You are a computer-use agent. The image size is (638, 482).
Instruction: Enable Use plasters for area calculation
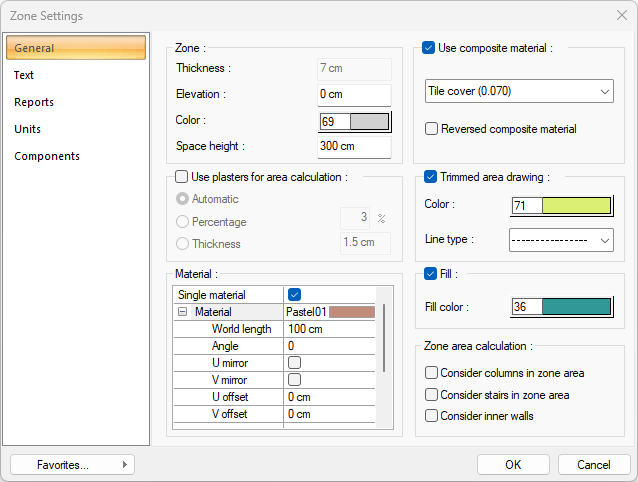point(182,177)
